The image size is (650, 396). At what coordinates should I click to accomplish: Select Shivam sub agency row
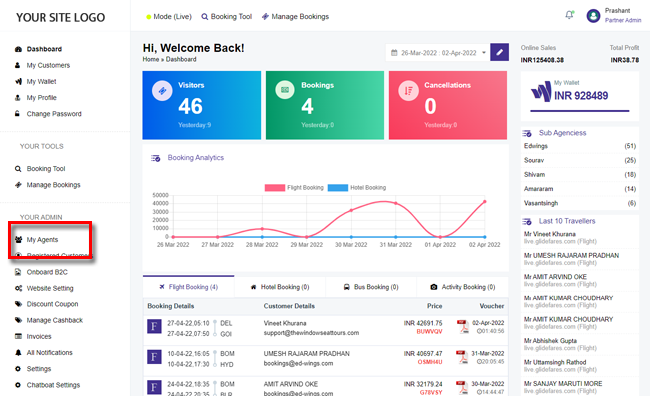580,175
